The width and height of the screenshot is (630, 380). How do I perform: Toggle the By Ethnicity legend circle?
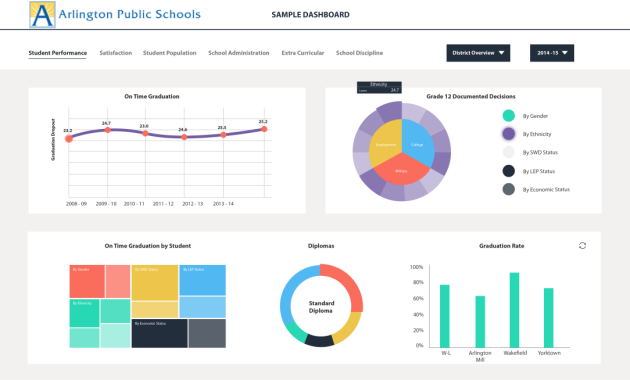(x=509, y=134)
